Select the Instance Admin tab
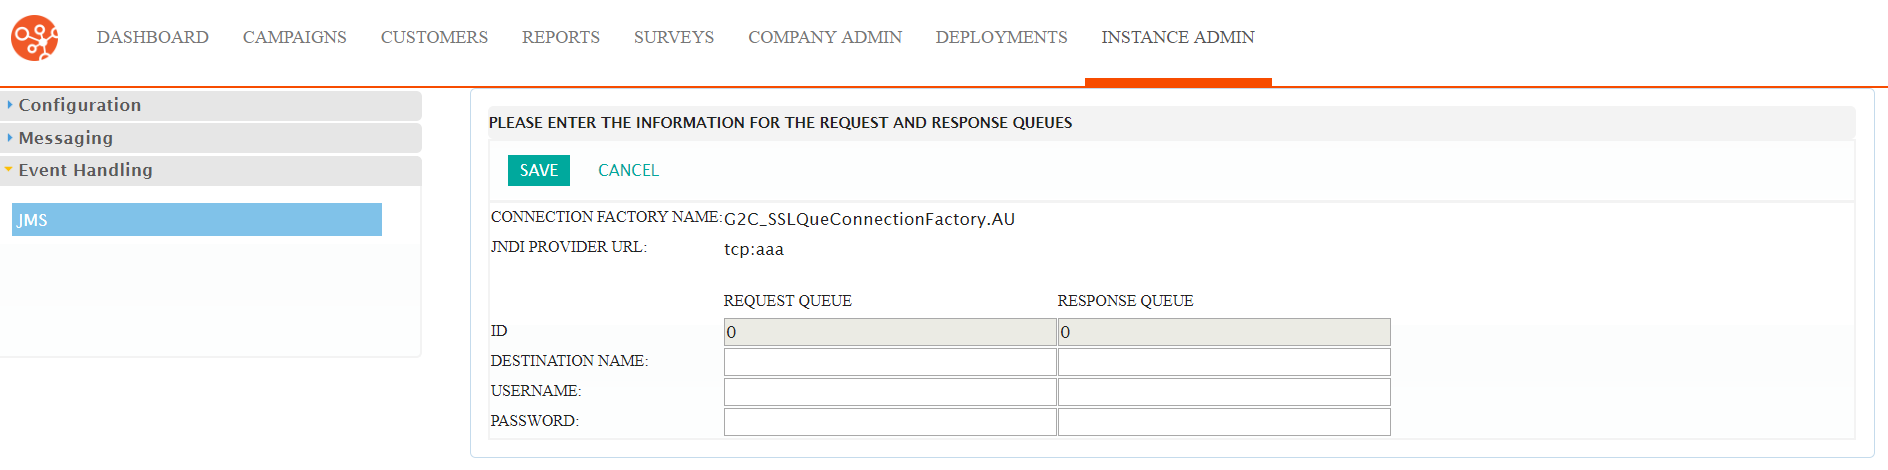The width and height of the screenshot is (1888, 470). pos(1178,38)
